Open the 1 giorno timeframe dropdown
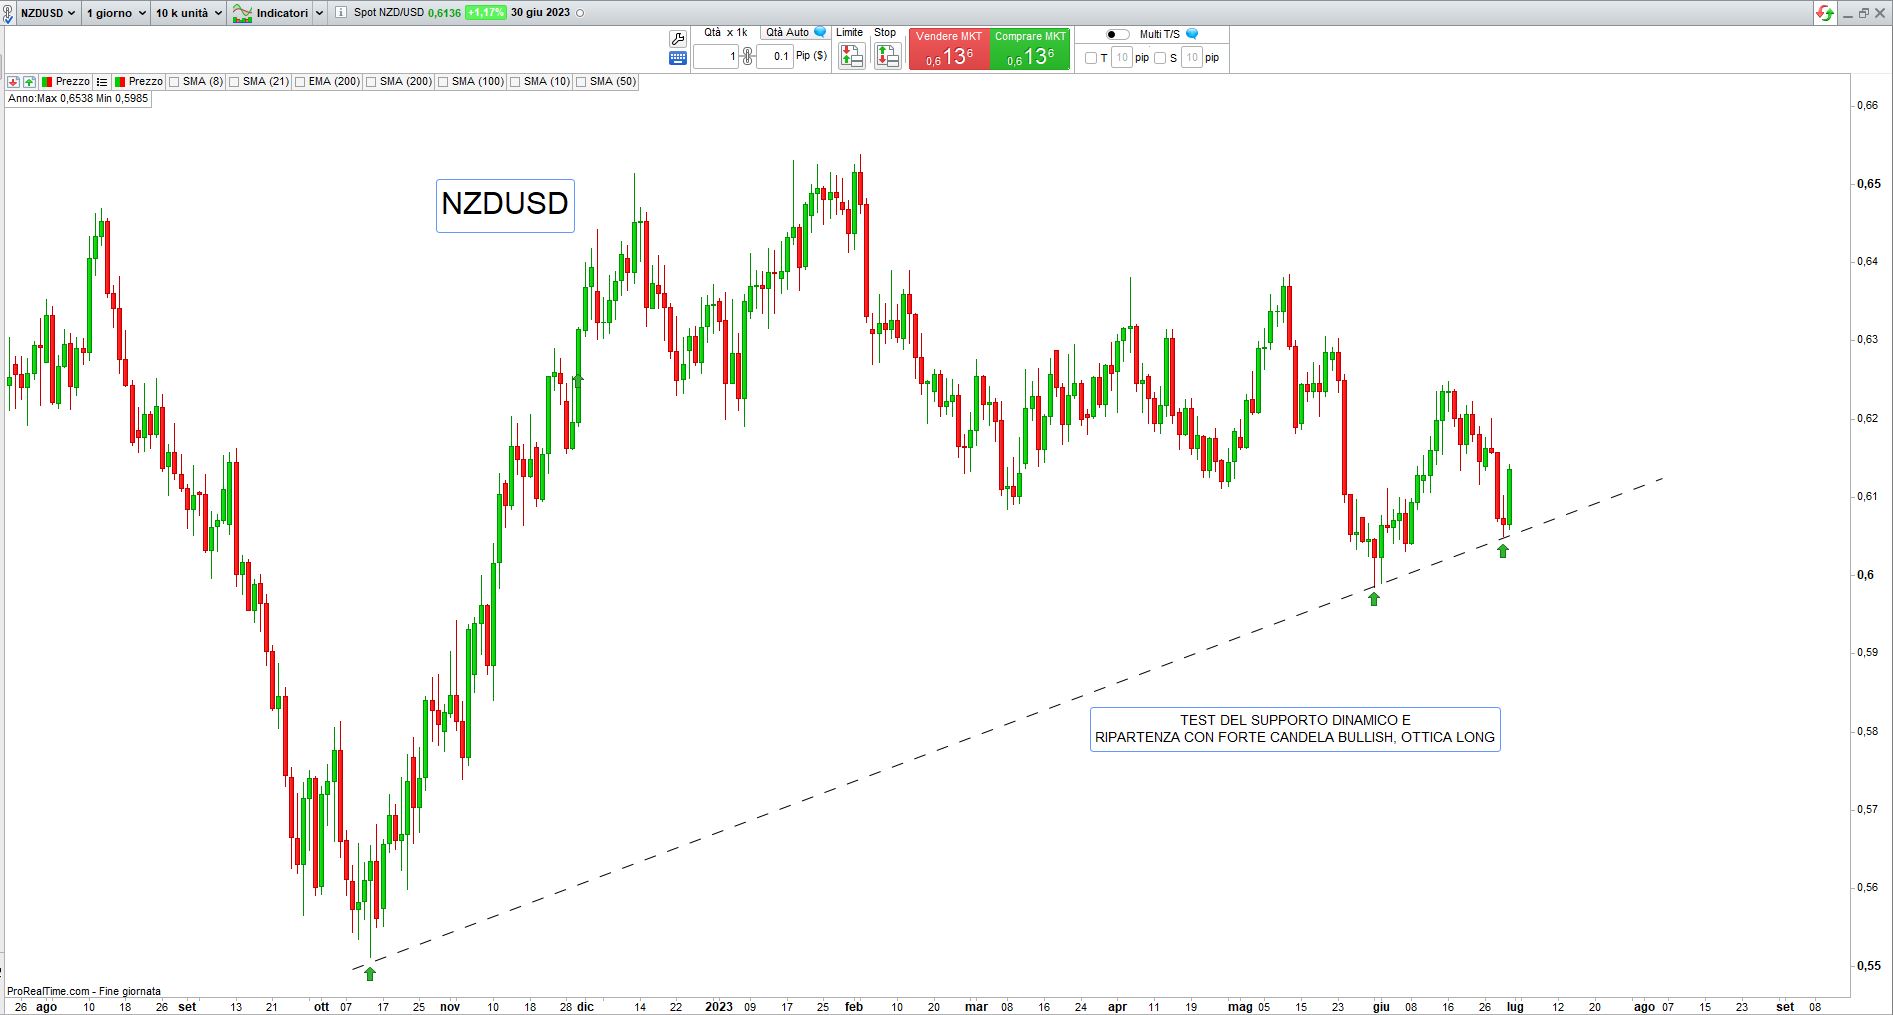 click(x=115, y=13)
